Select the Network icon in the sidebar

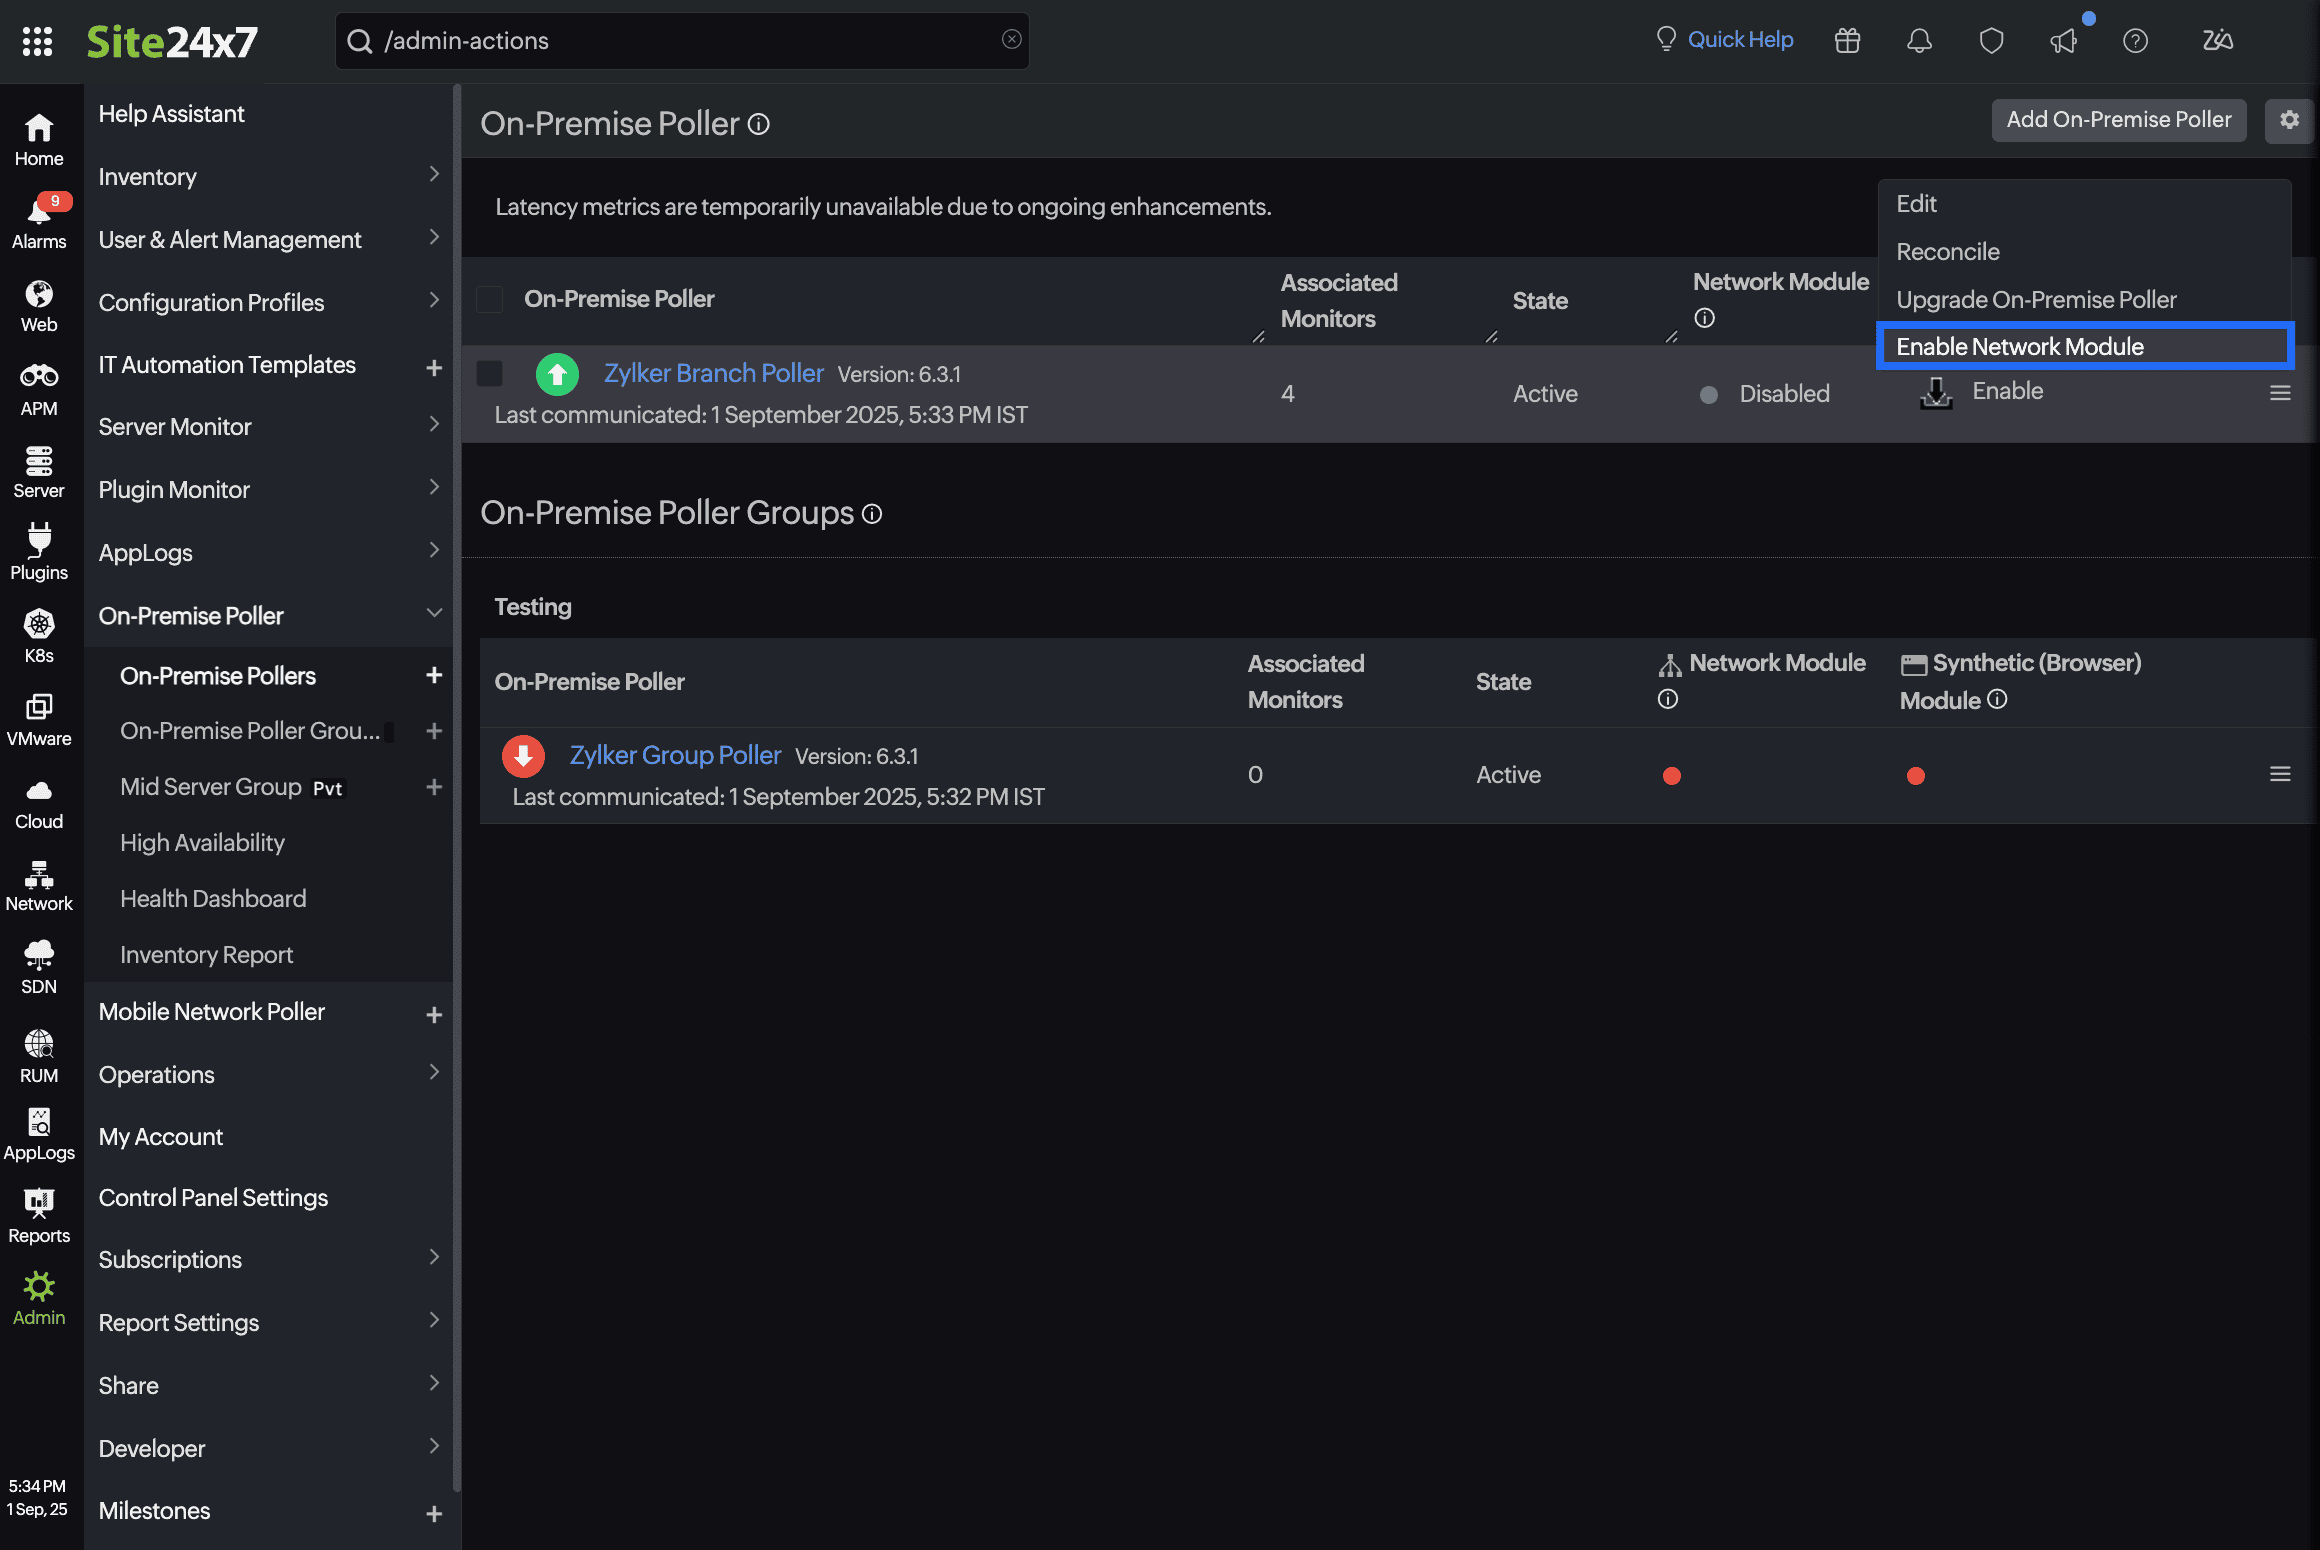click(39, 884)
